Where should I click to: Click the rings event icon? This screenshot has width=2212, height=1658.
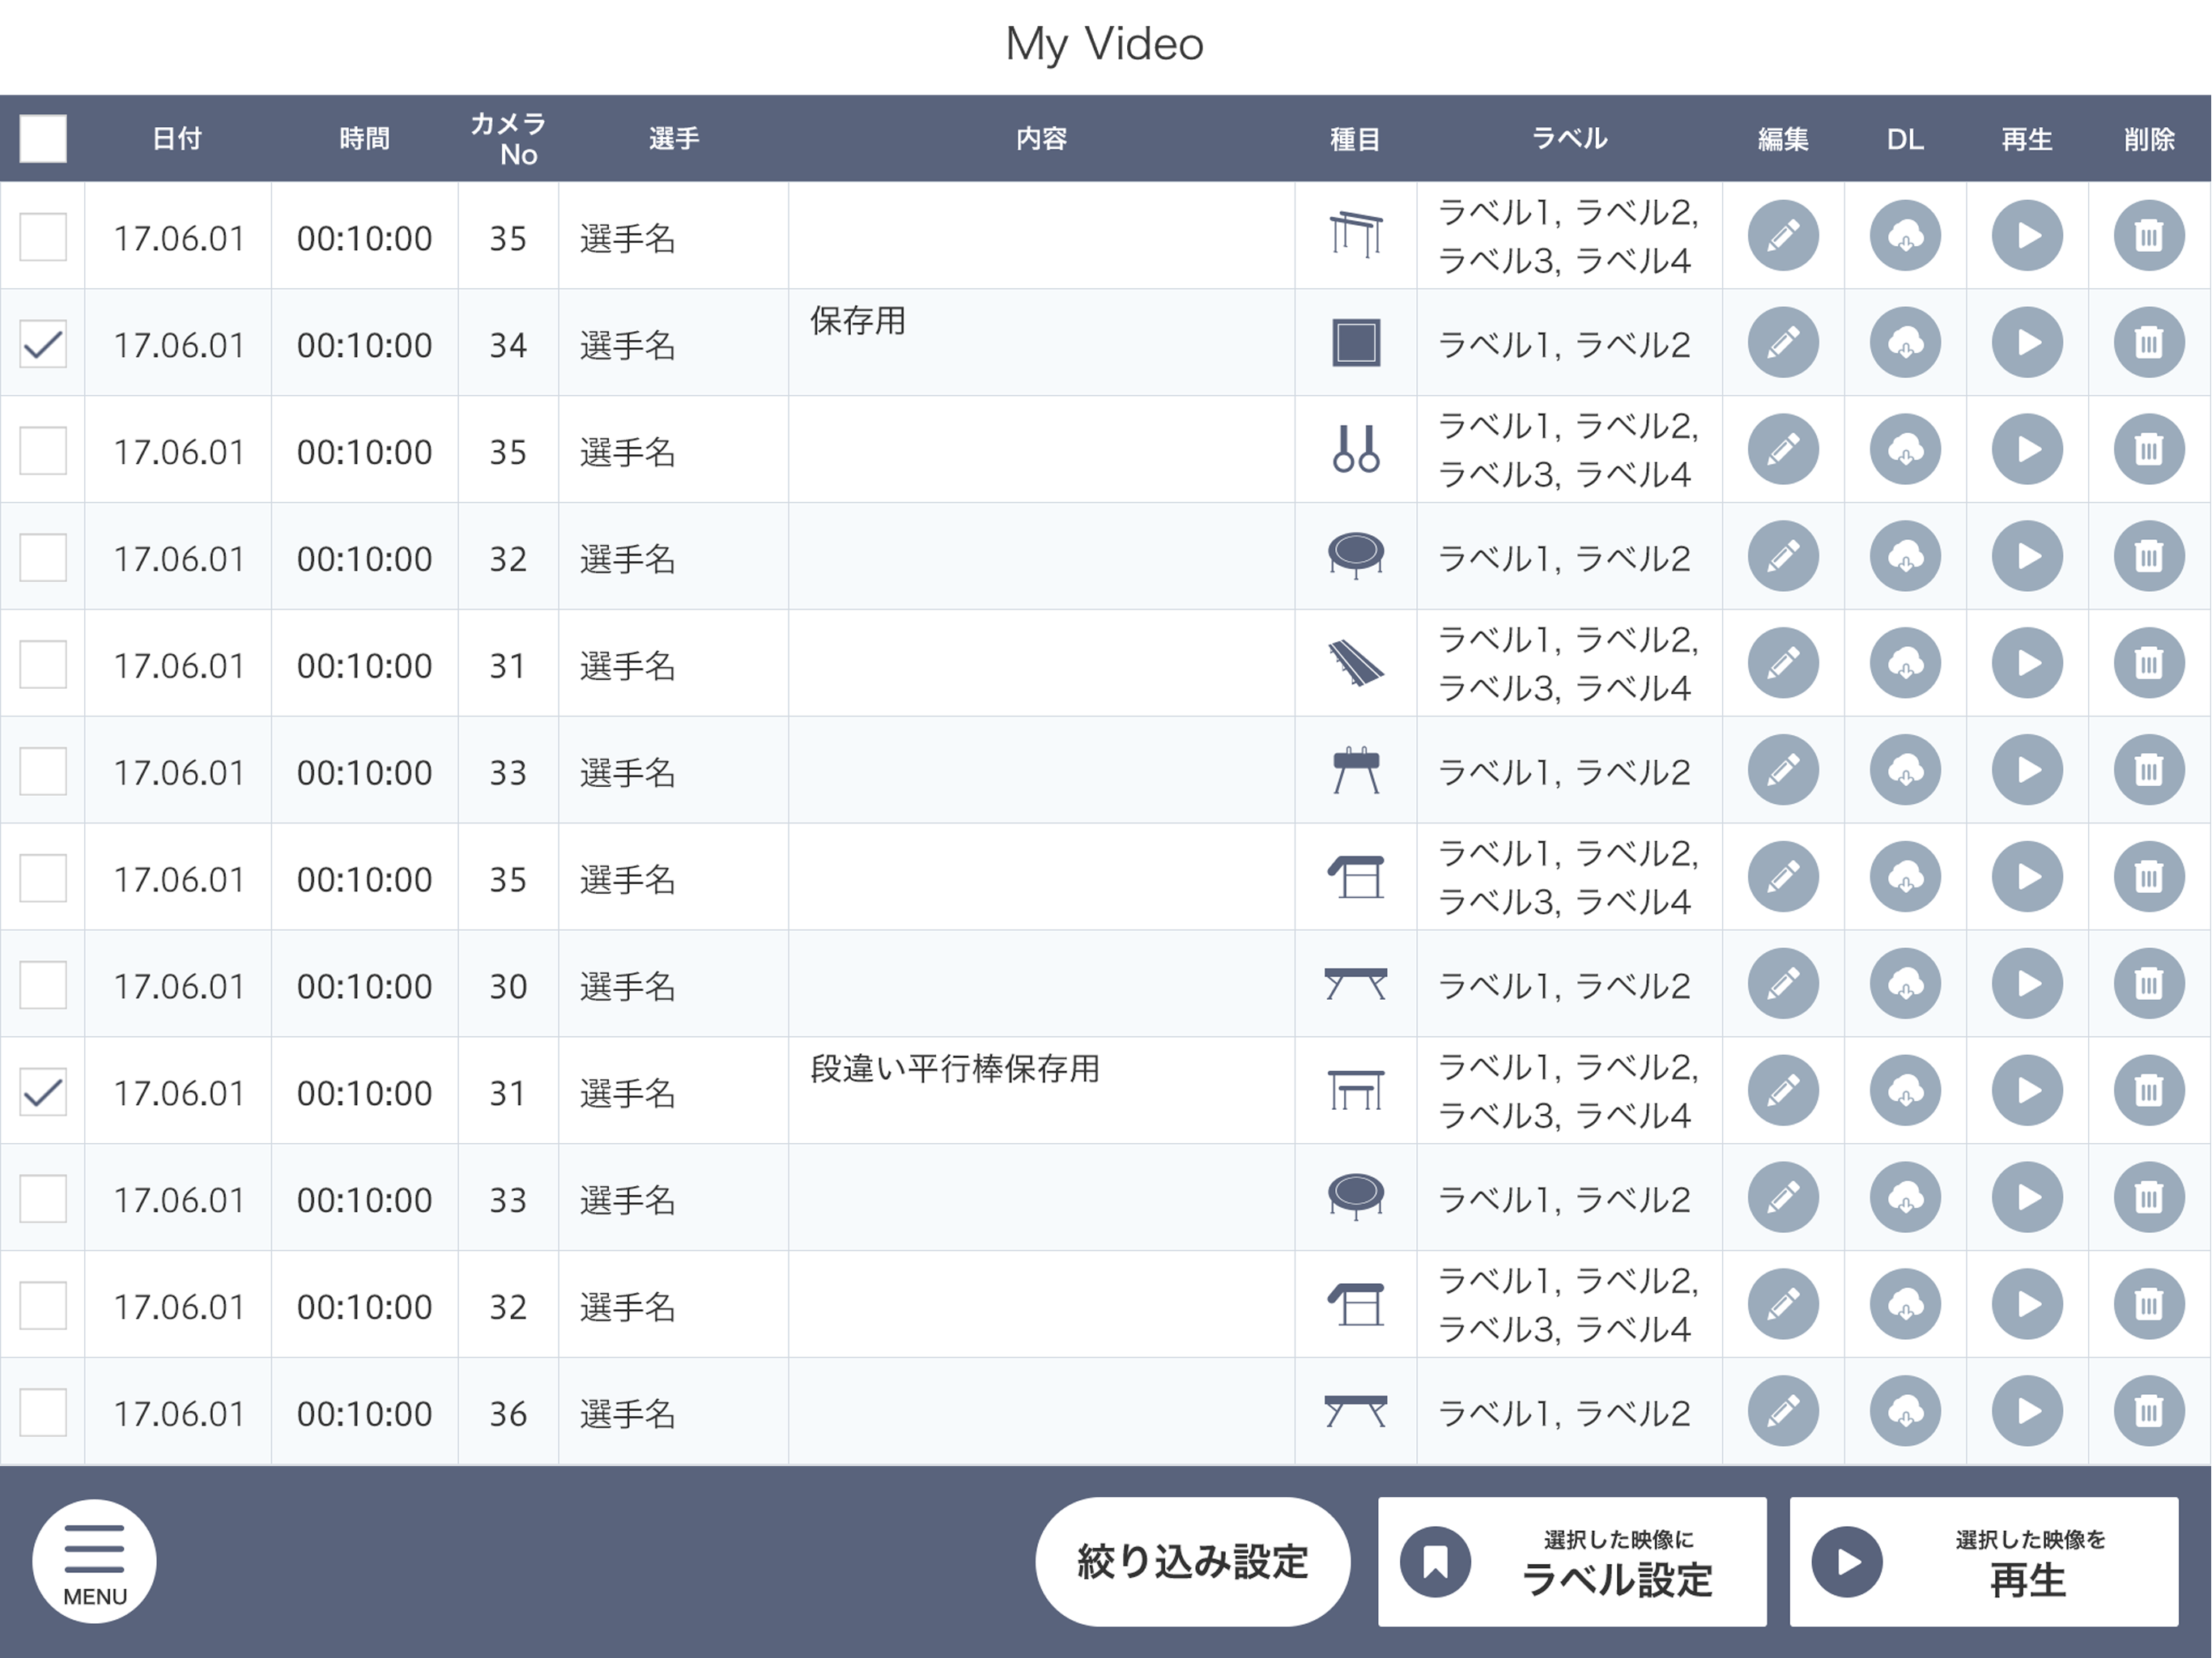[x=1356, y=449]
